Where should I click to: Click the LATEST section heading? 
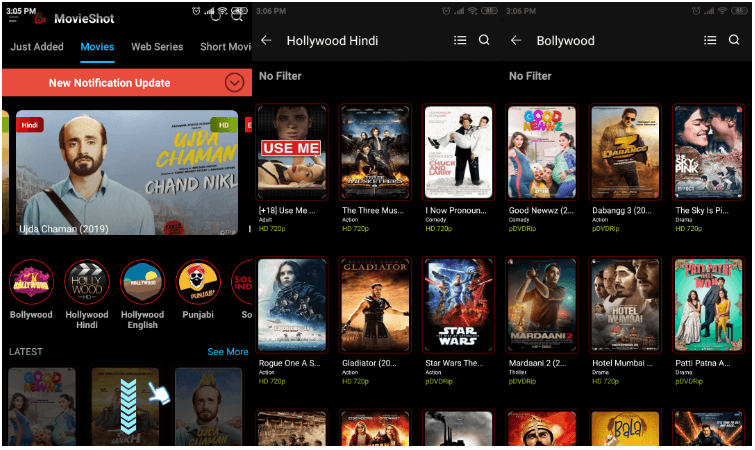point(26,352)
